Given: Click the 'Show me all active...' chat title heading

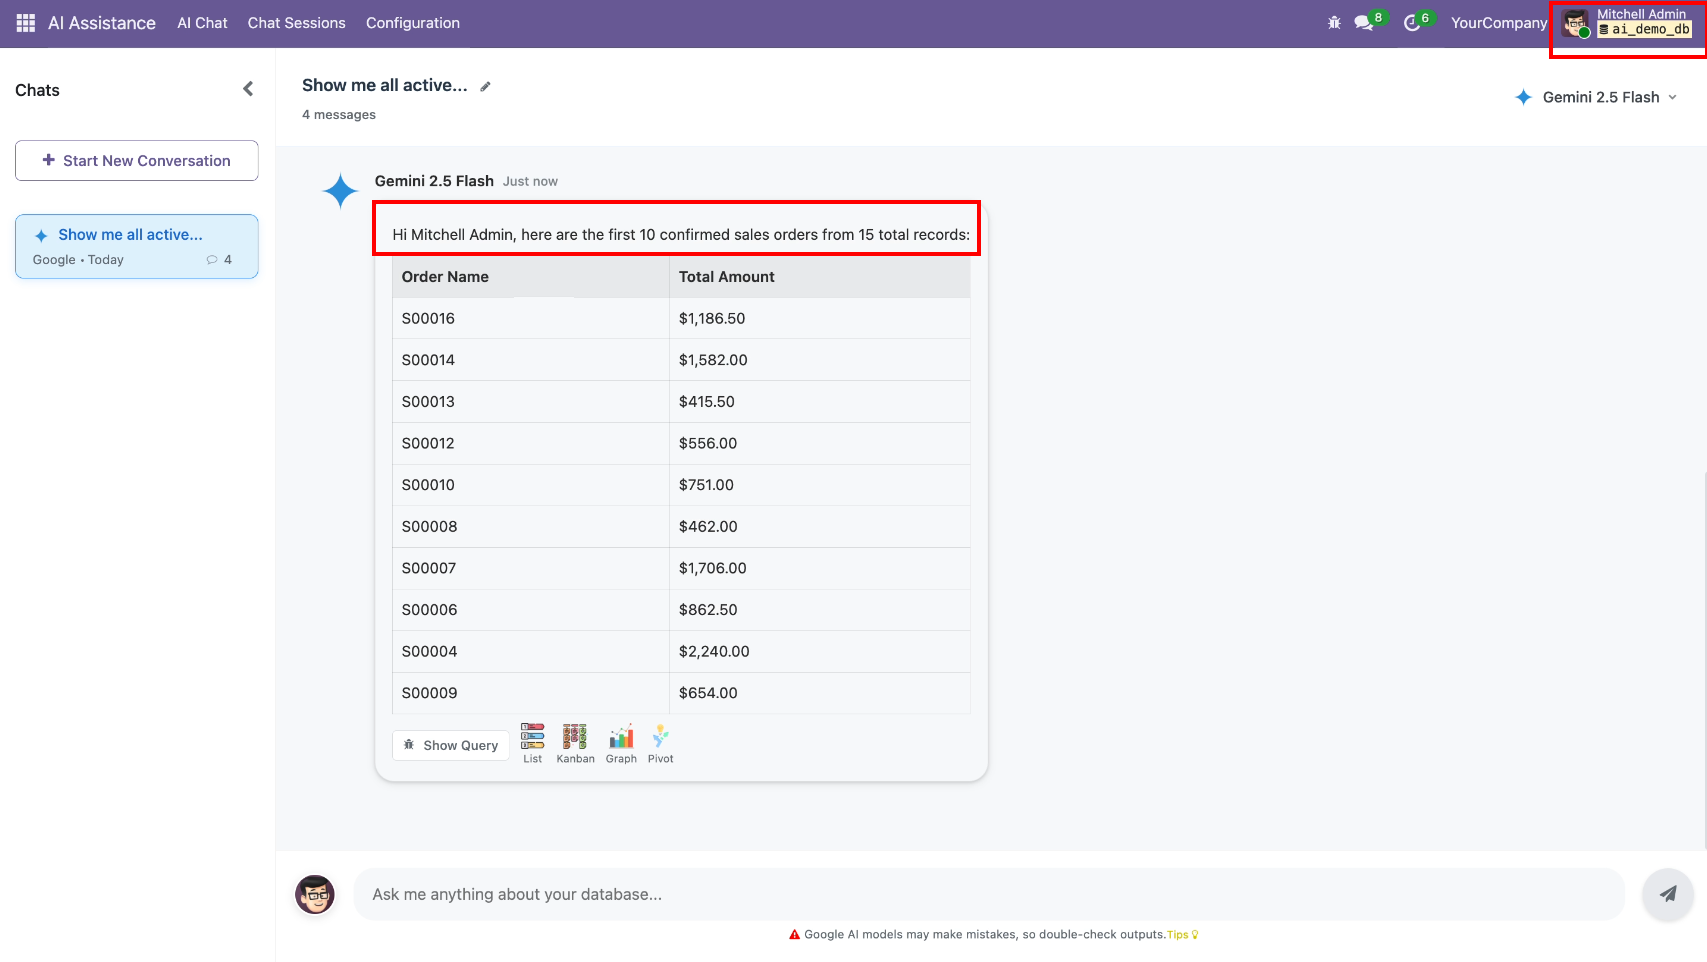Looking at the screenshot, I should [385, 86].
